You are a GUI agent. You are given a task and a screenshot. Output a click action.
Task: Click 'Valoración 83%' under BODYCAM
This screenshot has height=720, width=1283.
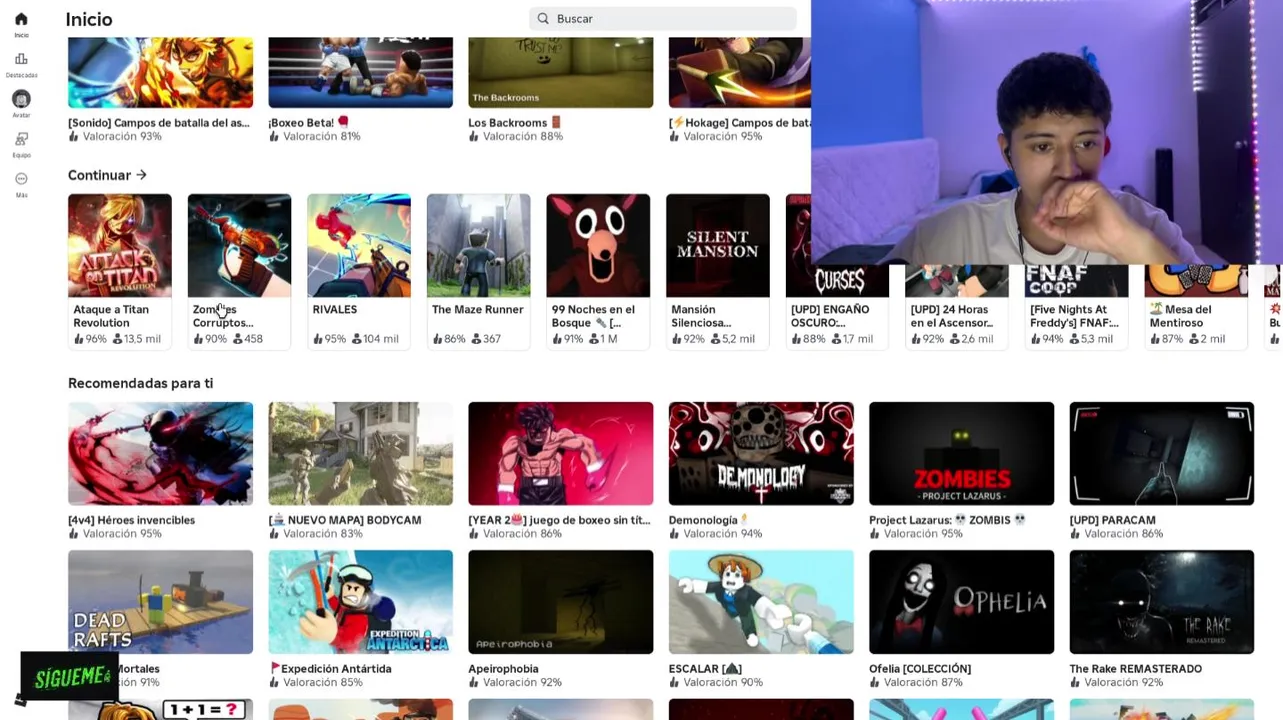click(x=322, y=534)
